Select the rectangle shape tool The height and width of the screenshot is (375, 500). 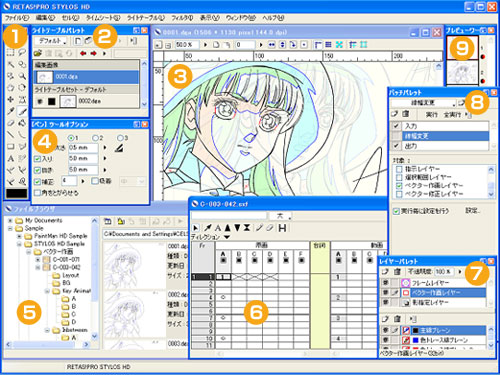tap(11, 146)
